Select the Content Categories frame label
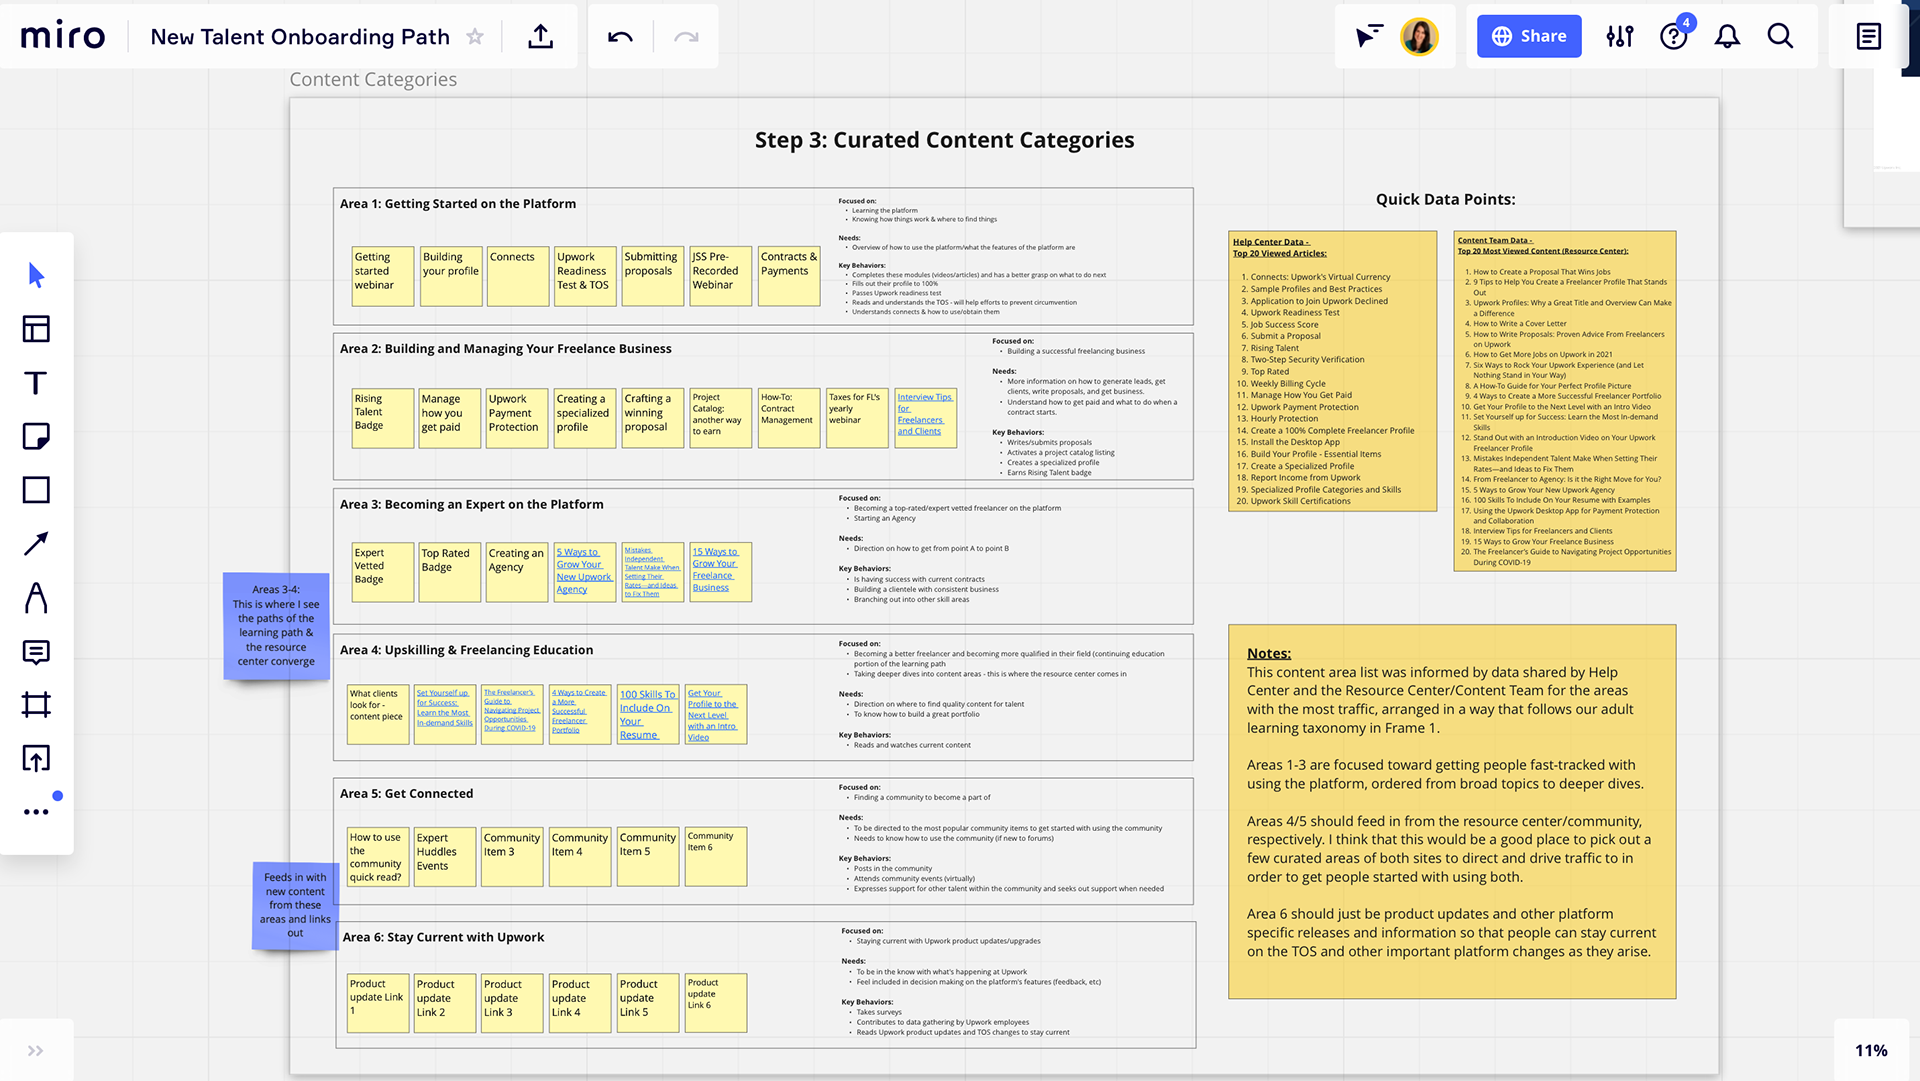The height and width of the screenshot is (1081, 1920). [x=373, y=79]
